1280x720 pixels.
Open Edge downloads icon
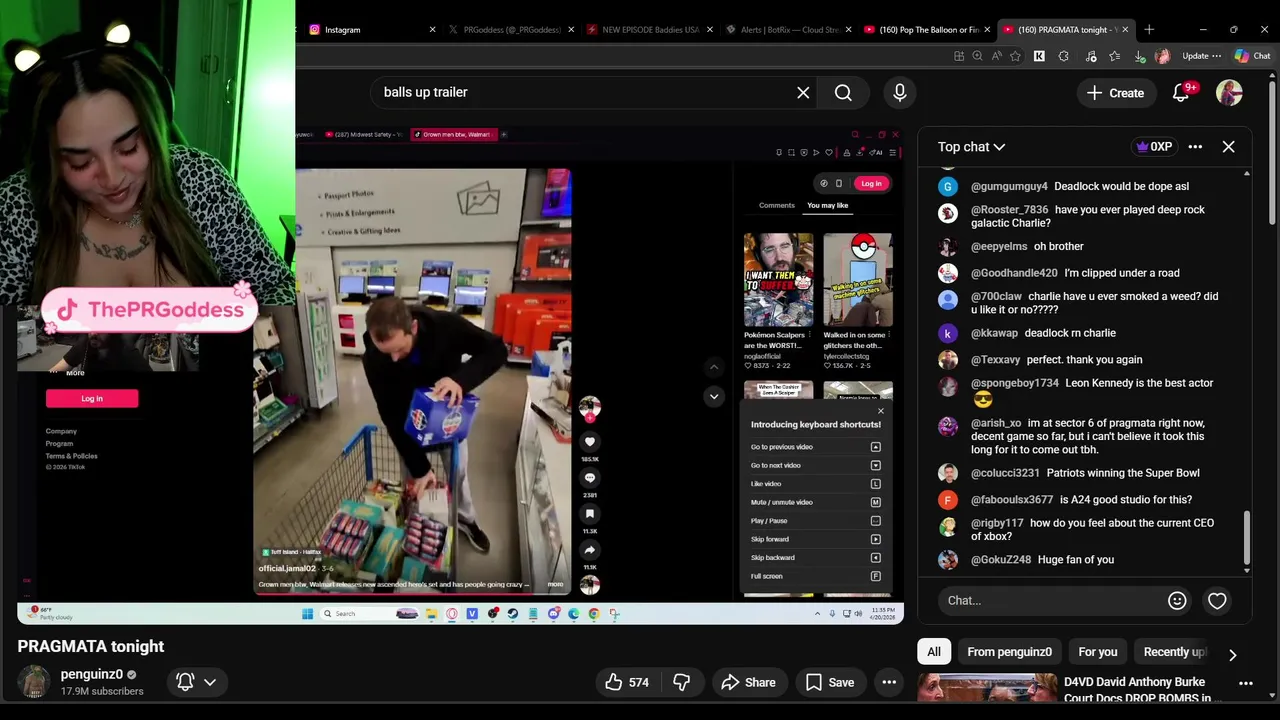click(x=1140, y=56)
